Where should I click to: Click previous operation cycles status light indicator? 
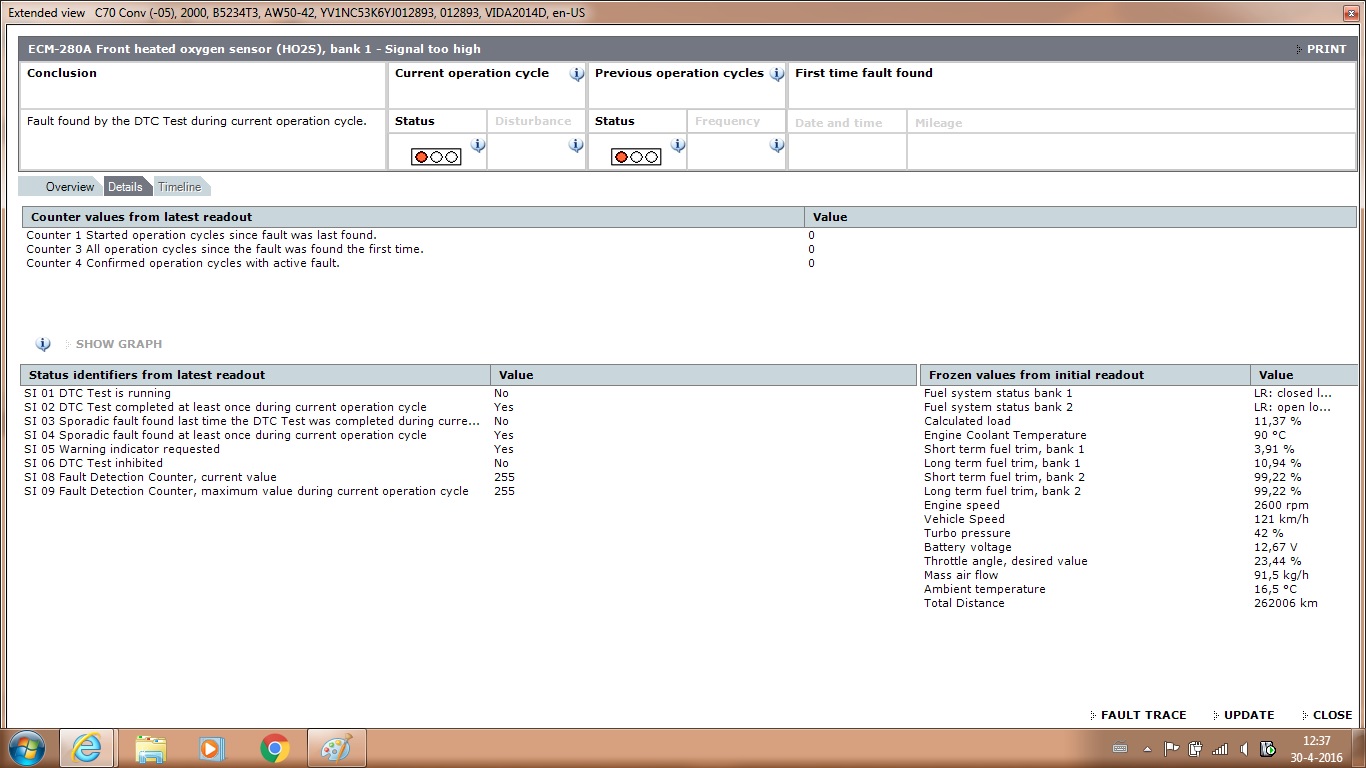click(636, 157)
